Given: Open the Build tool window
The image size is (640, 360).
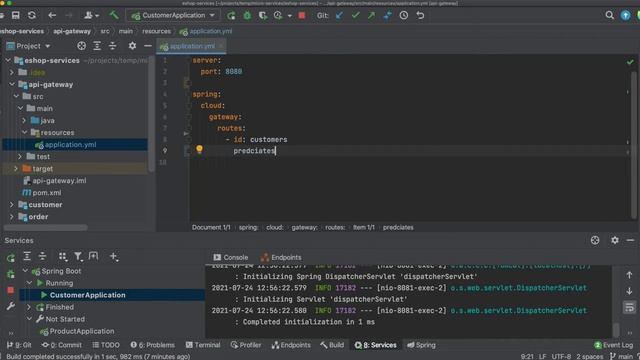Looking at the screenshot, I should (x=332, y=345).
